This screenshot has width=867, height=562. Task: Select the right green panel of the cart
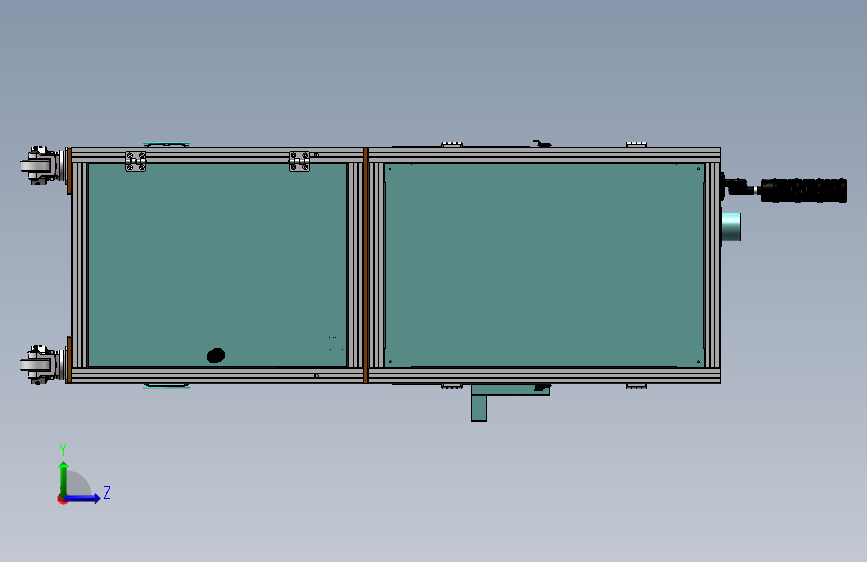tap(544, 265)
